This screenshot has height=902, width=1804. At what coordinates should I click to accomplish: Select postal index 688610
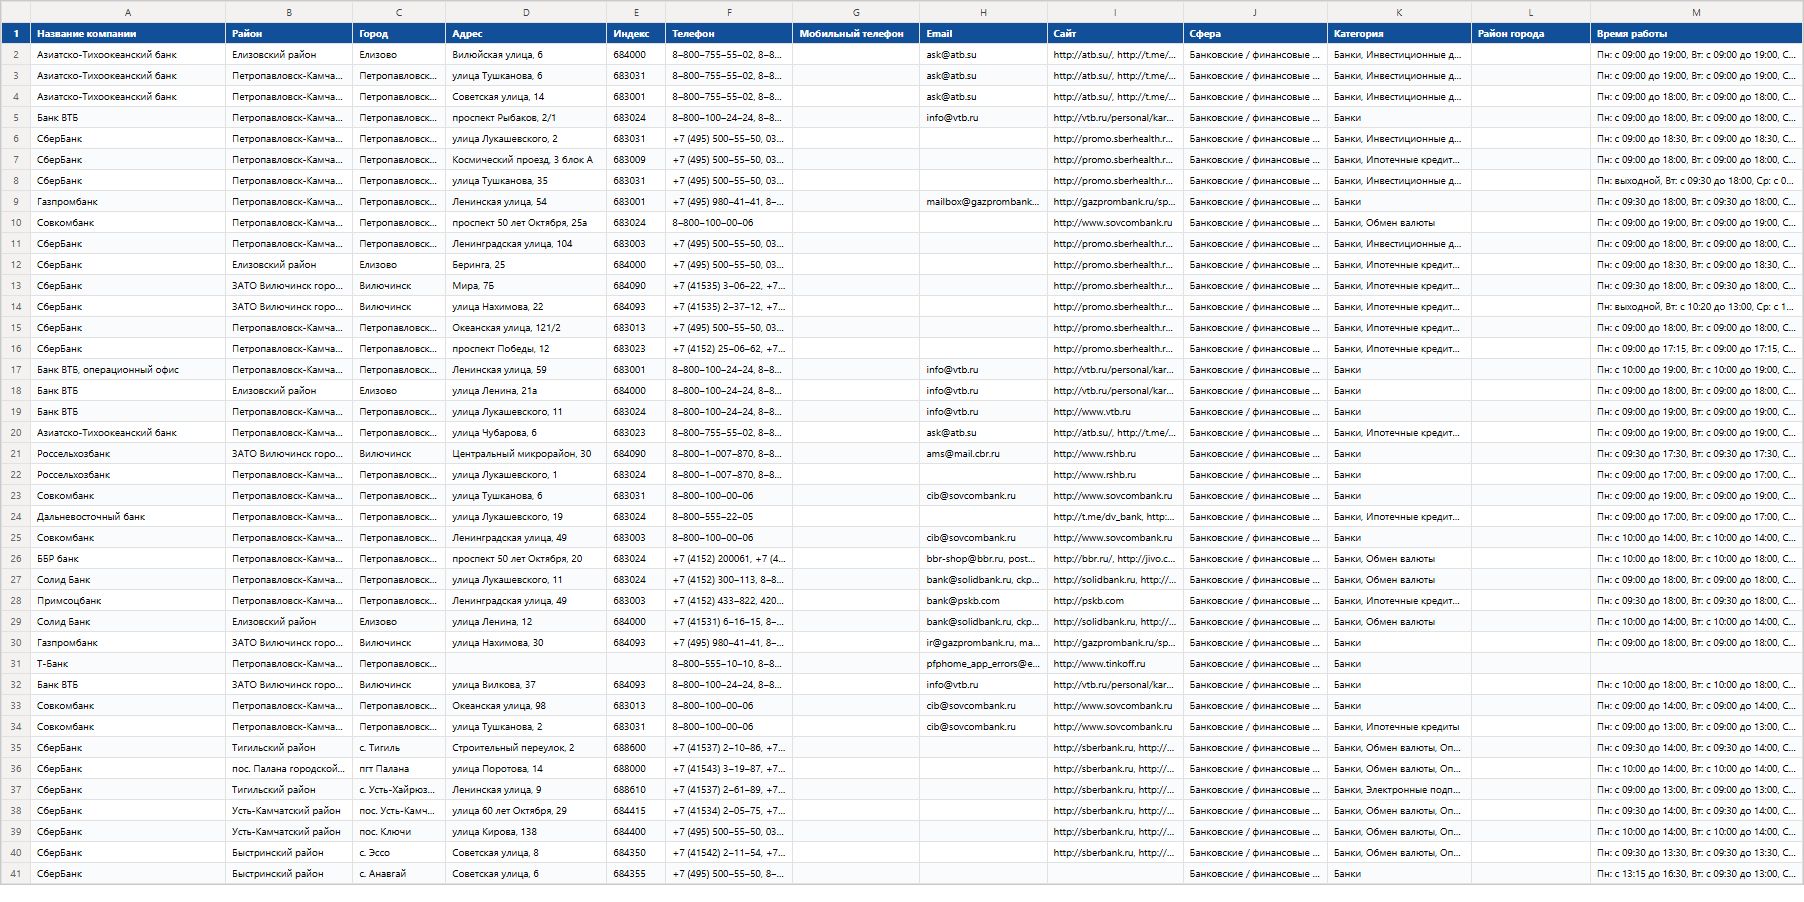pyautogui.click(x=636, y=790)
